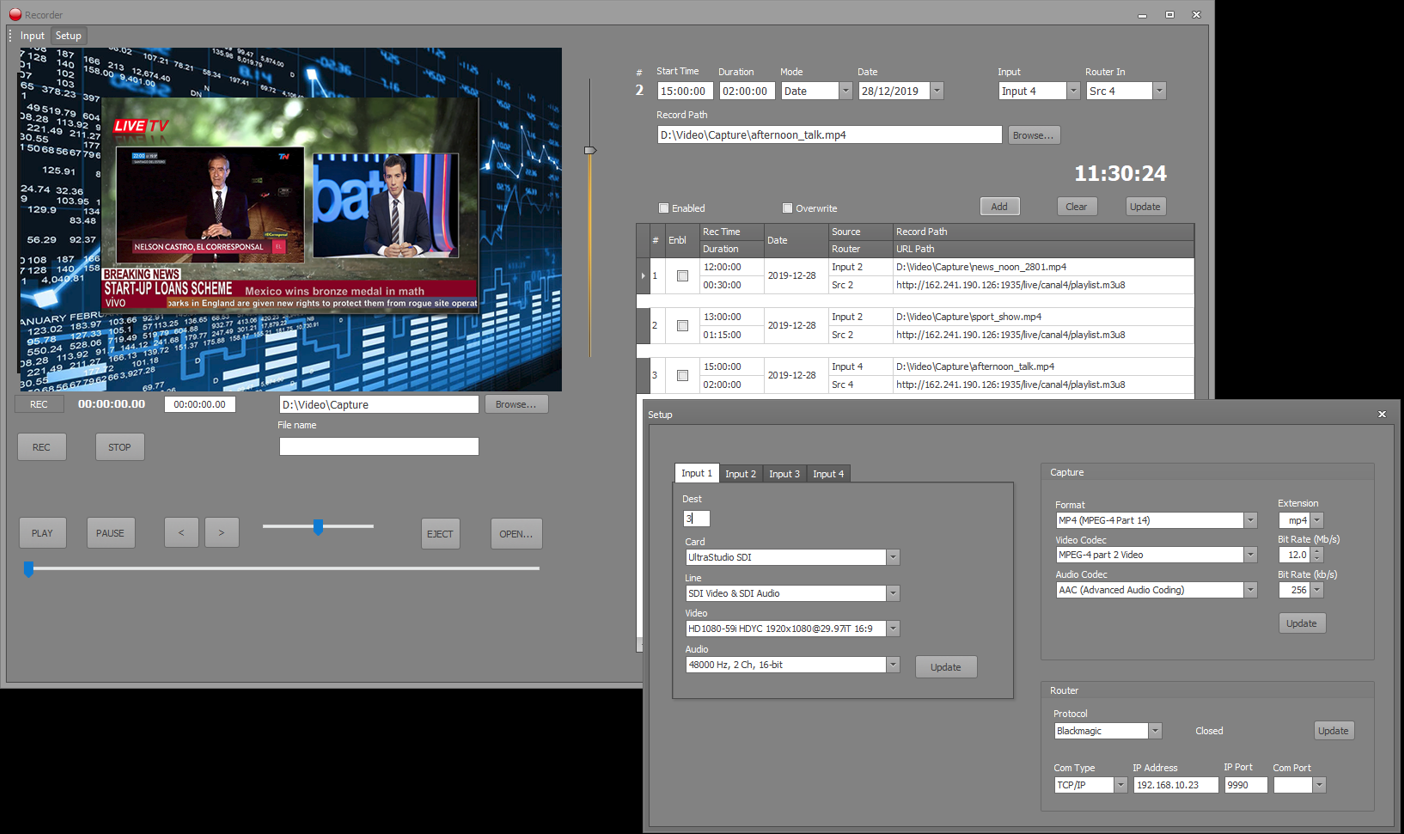Screen dimensions: 1404x834
Task: Step forward with the > button
Action: 221,533
